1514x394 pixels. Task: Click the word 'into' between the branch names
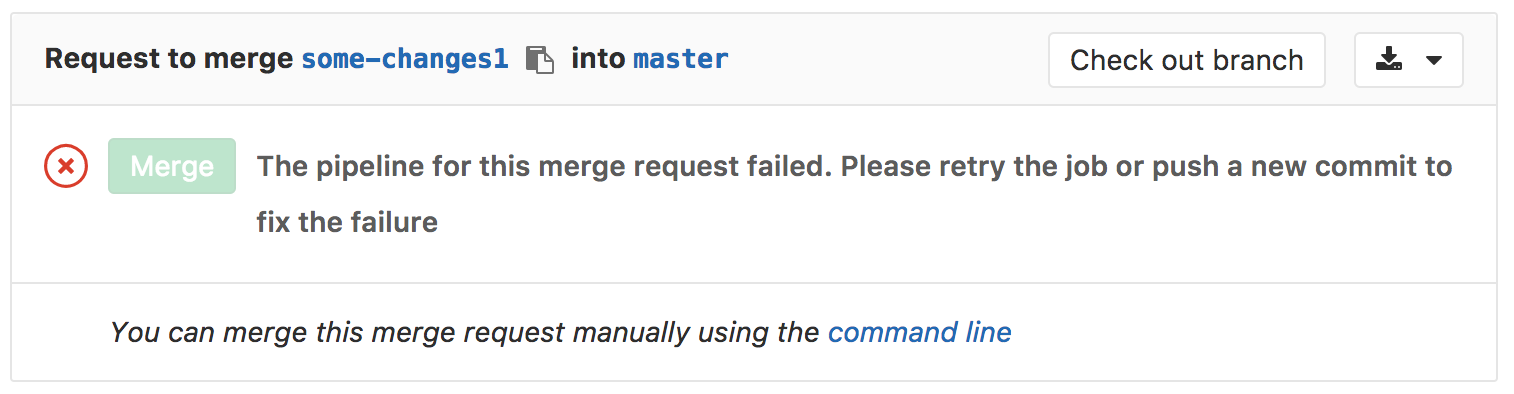pyautogui.click(x=598, y=59)
